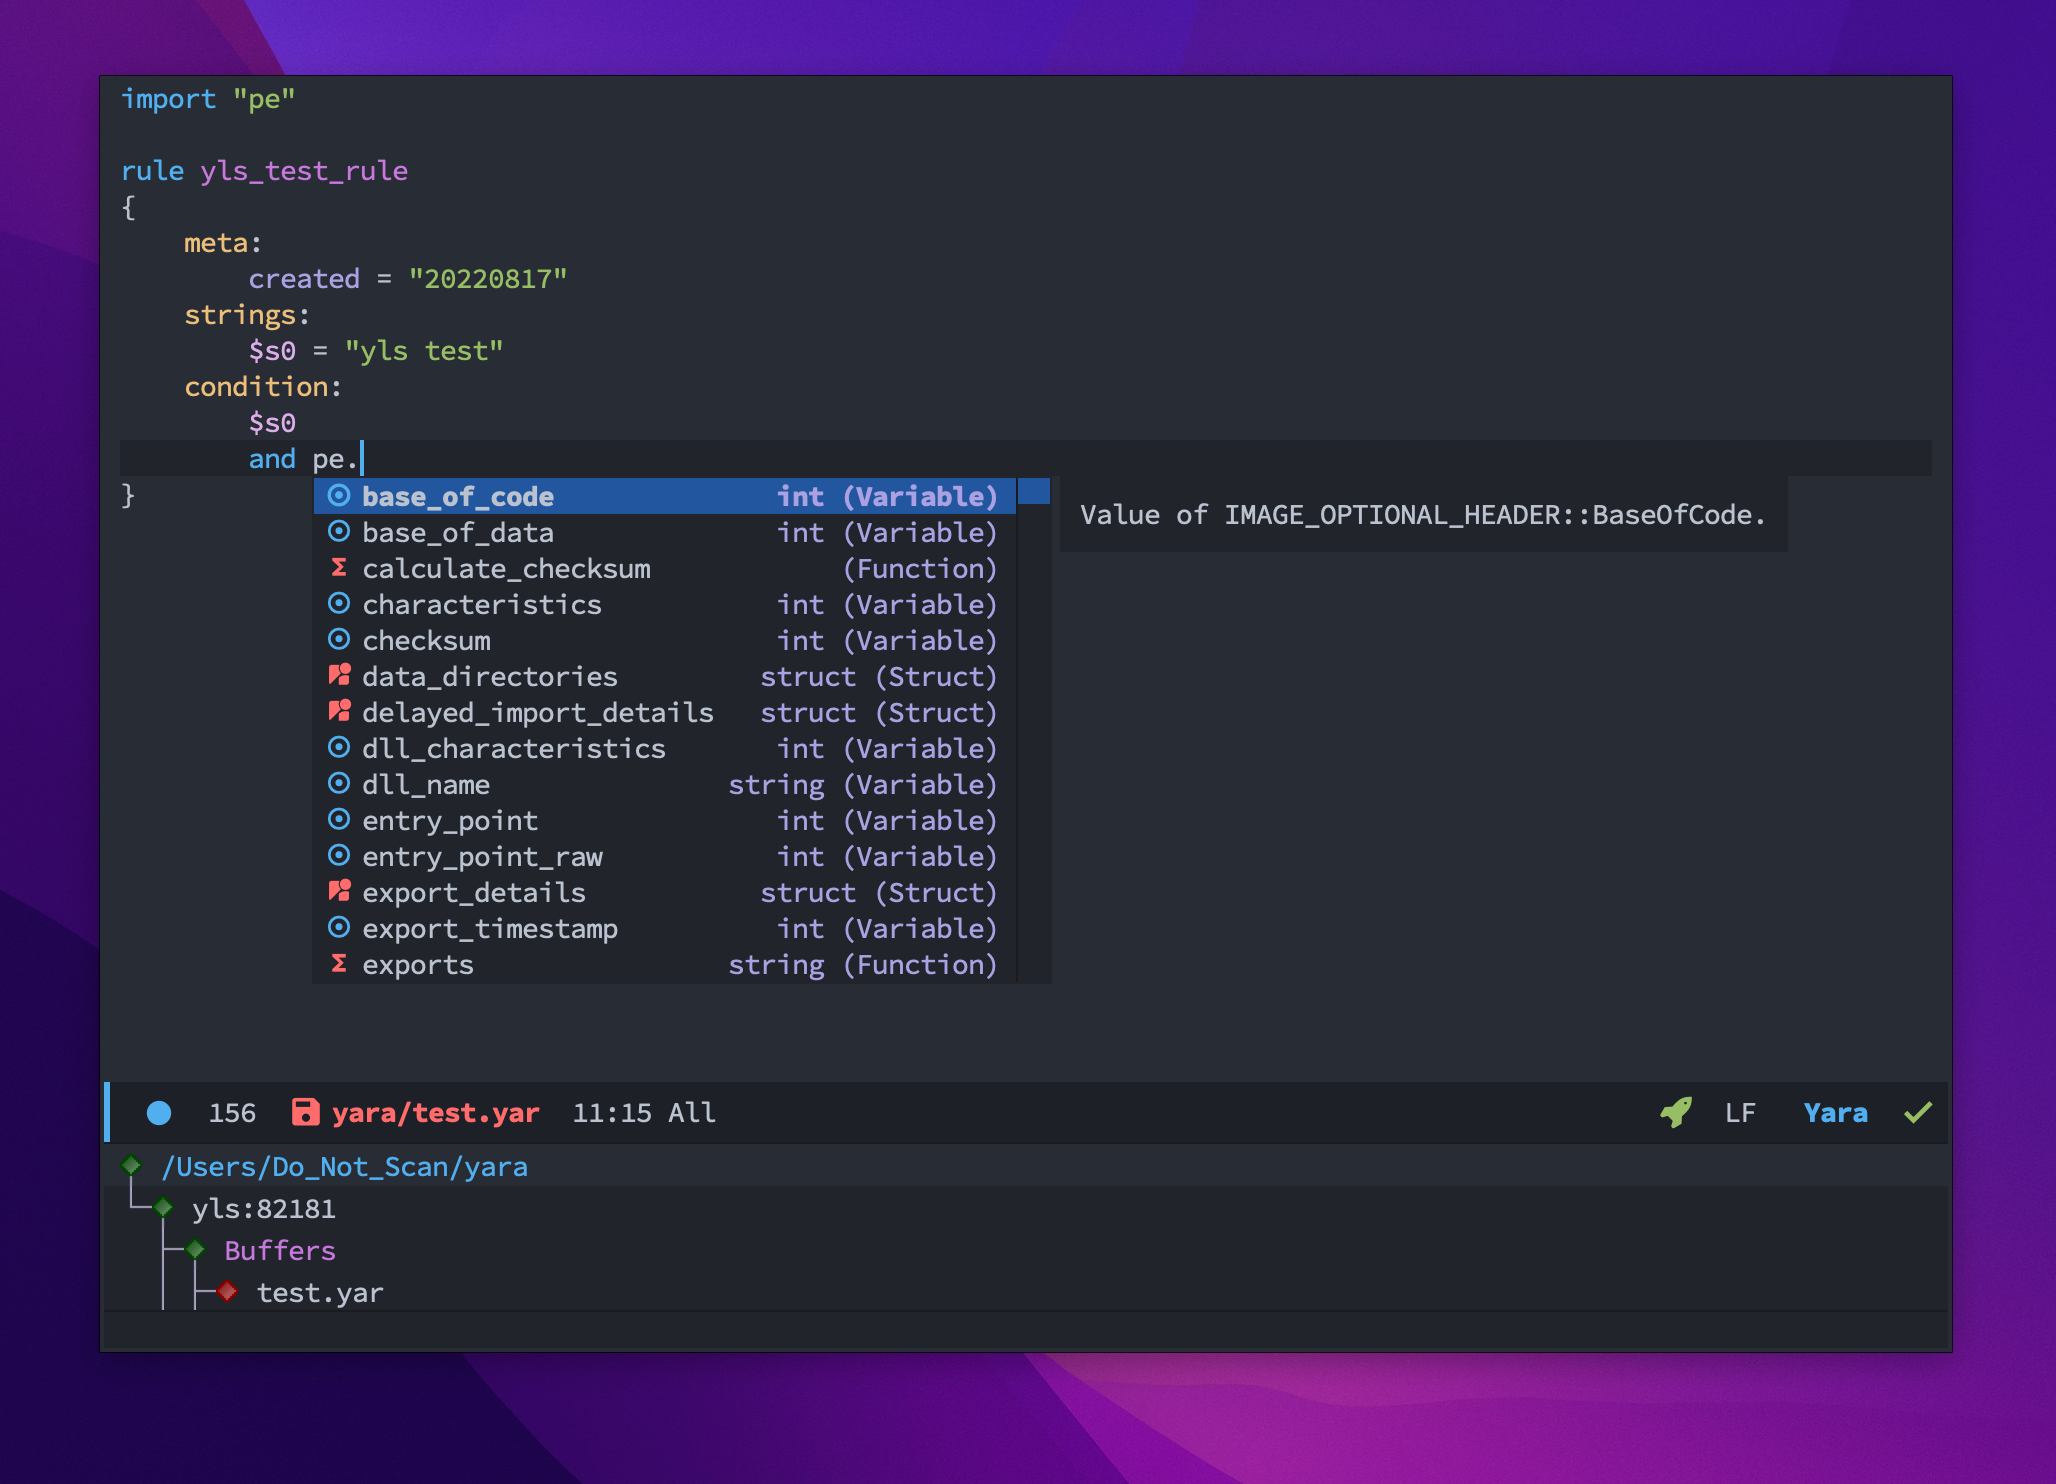The width and height of the screenshot is (2056, 1484).
Task: Click the completion popup scrollbar thumb
Action: tap(1033, 491)
